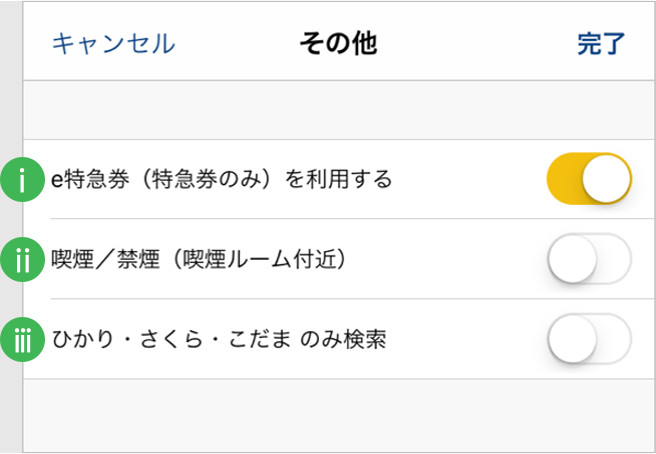Tap キャンセル to cancel
Image resolution: width=656 pixels, height=454 pixels.
113,44
